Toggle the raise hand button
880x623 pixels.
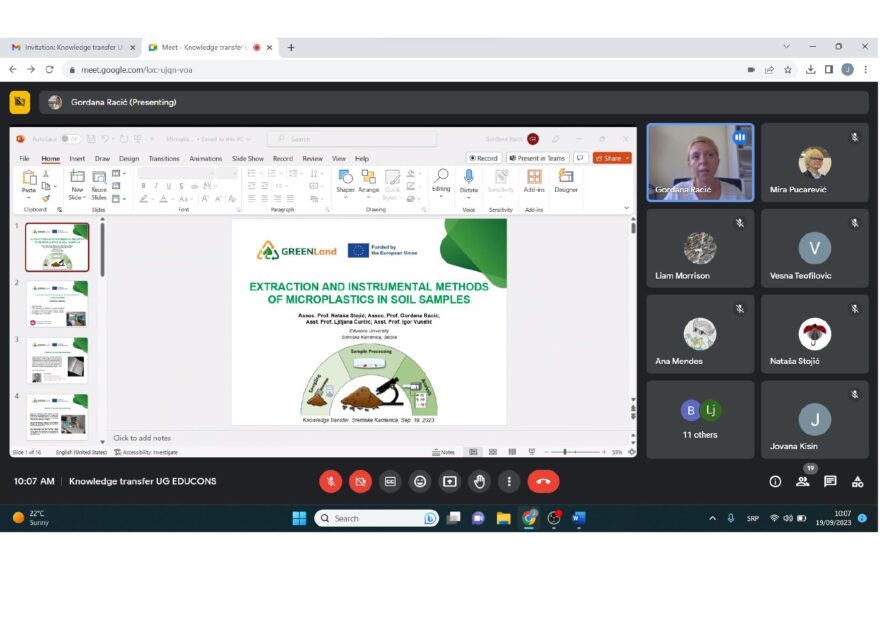[479, 482]
